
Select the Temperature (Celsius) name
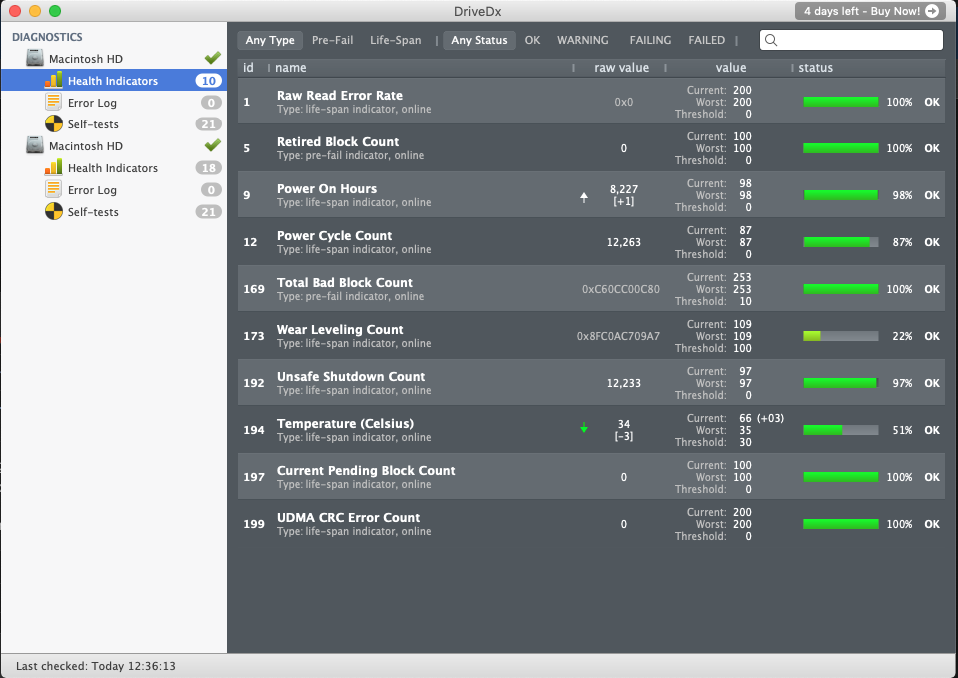(x=345, y=423)
